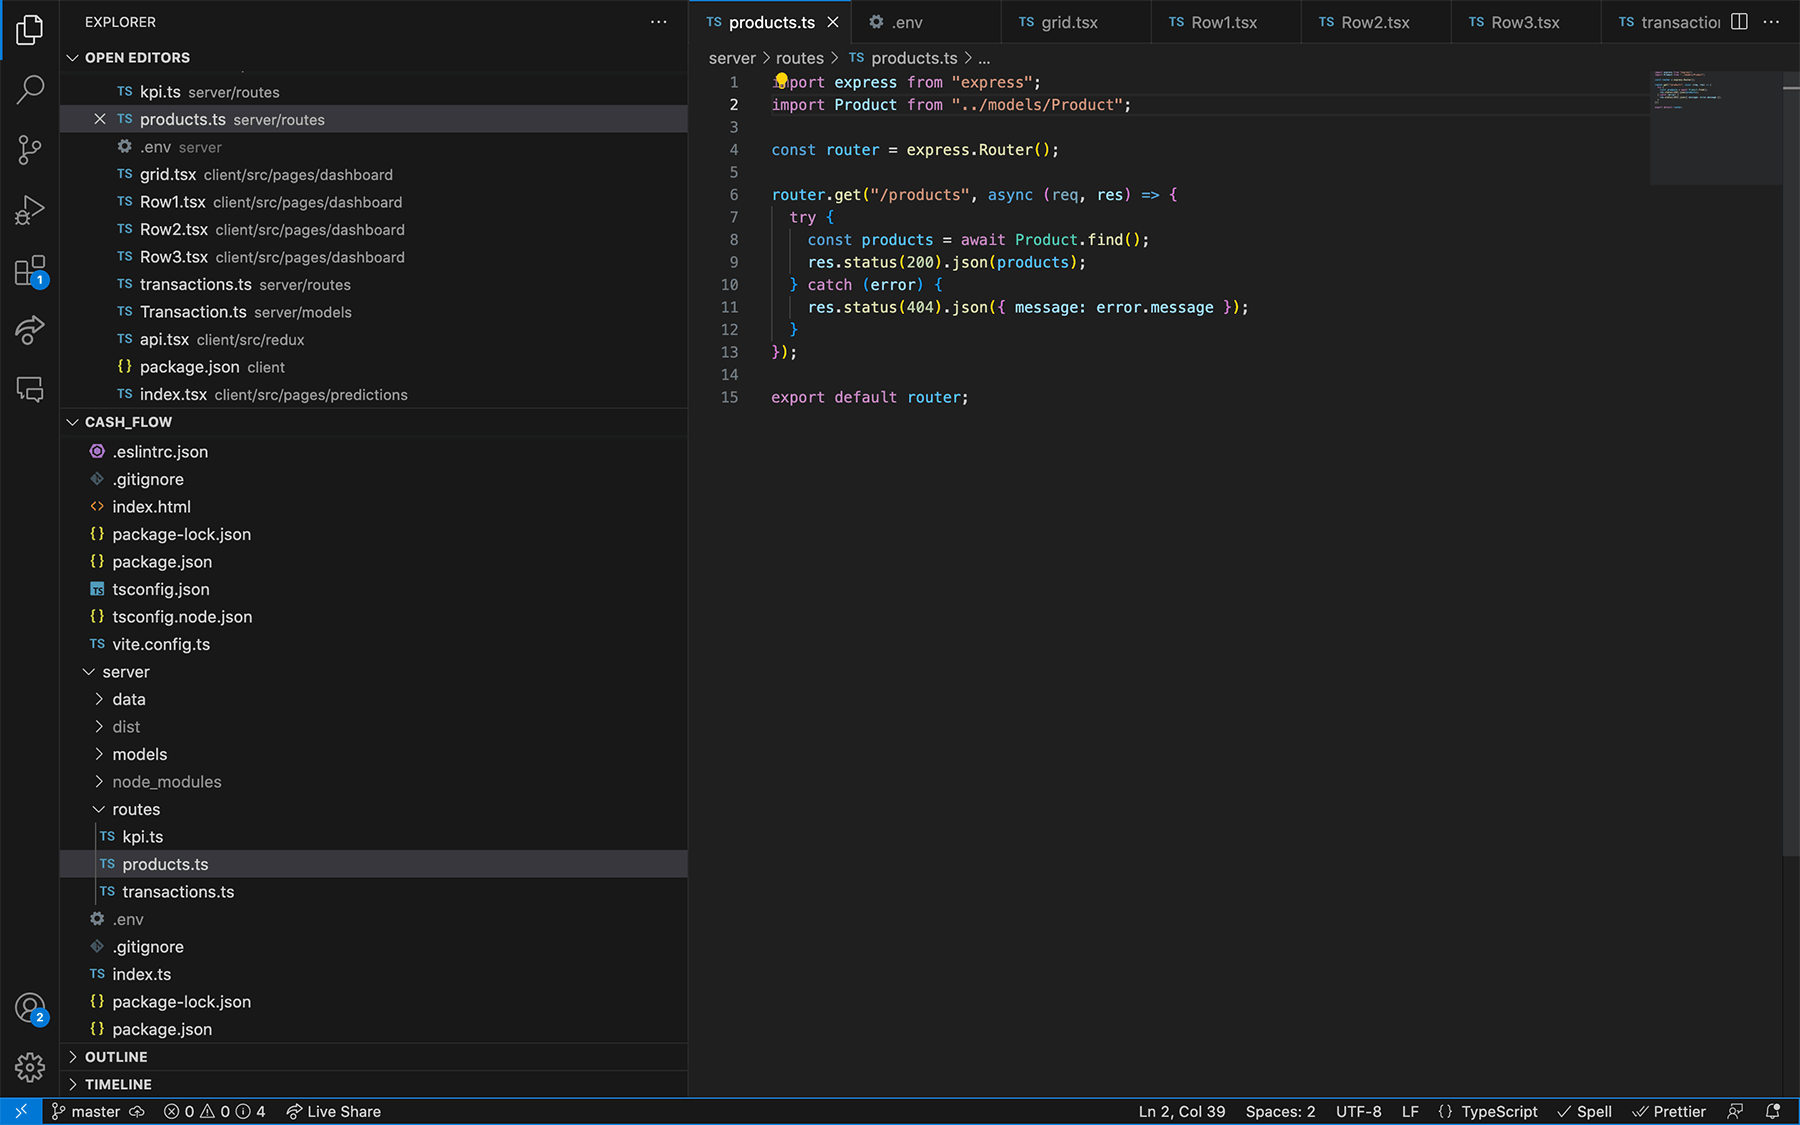Click products.ts in the breadcrumb
1800x1125 pixels.
[913, 58]
